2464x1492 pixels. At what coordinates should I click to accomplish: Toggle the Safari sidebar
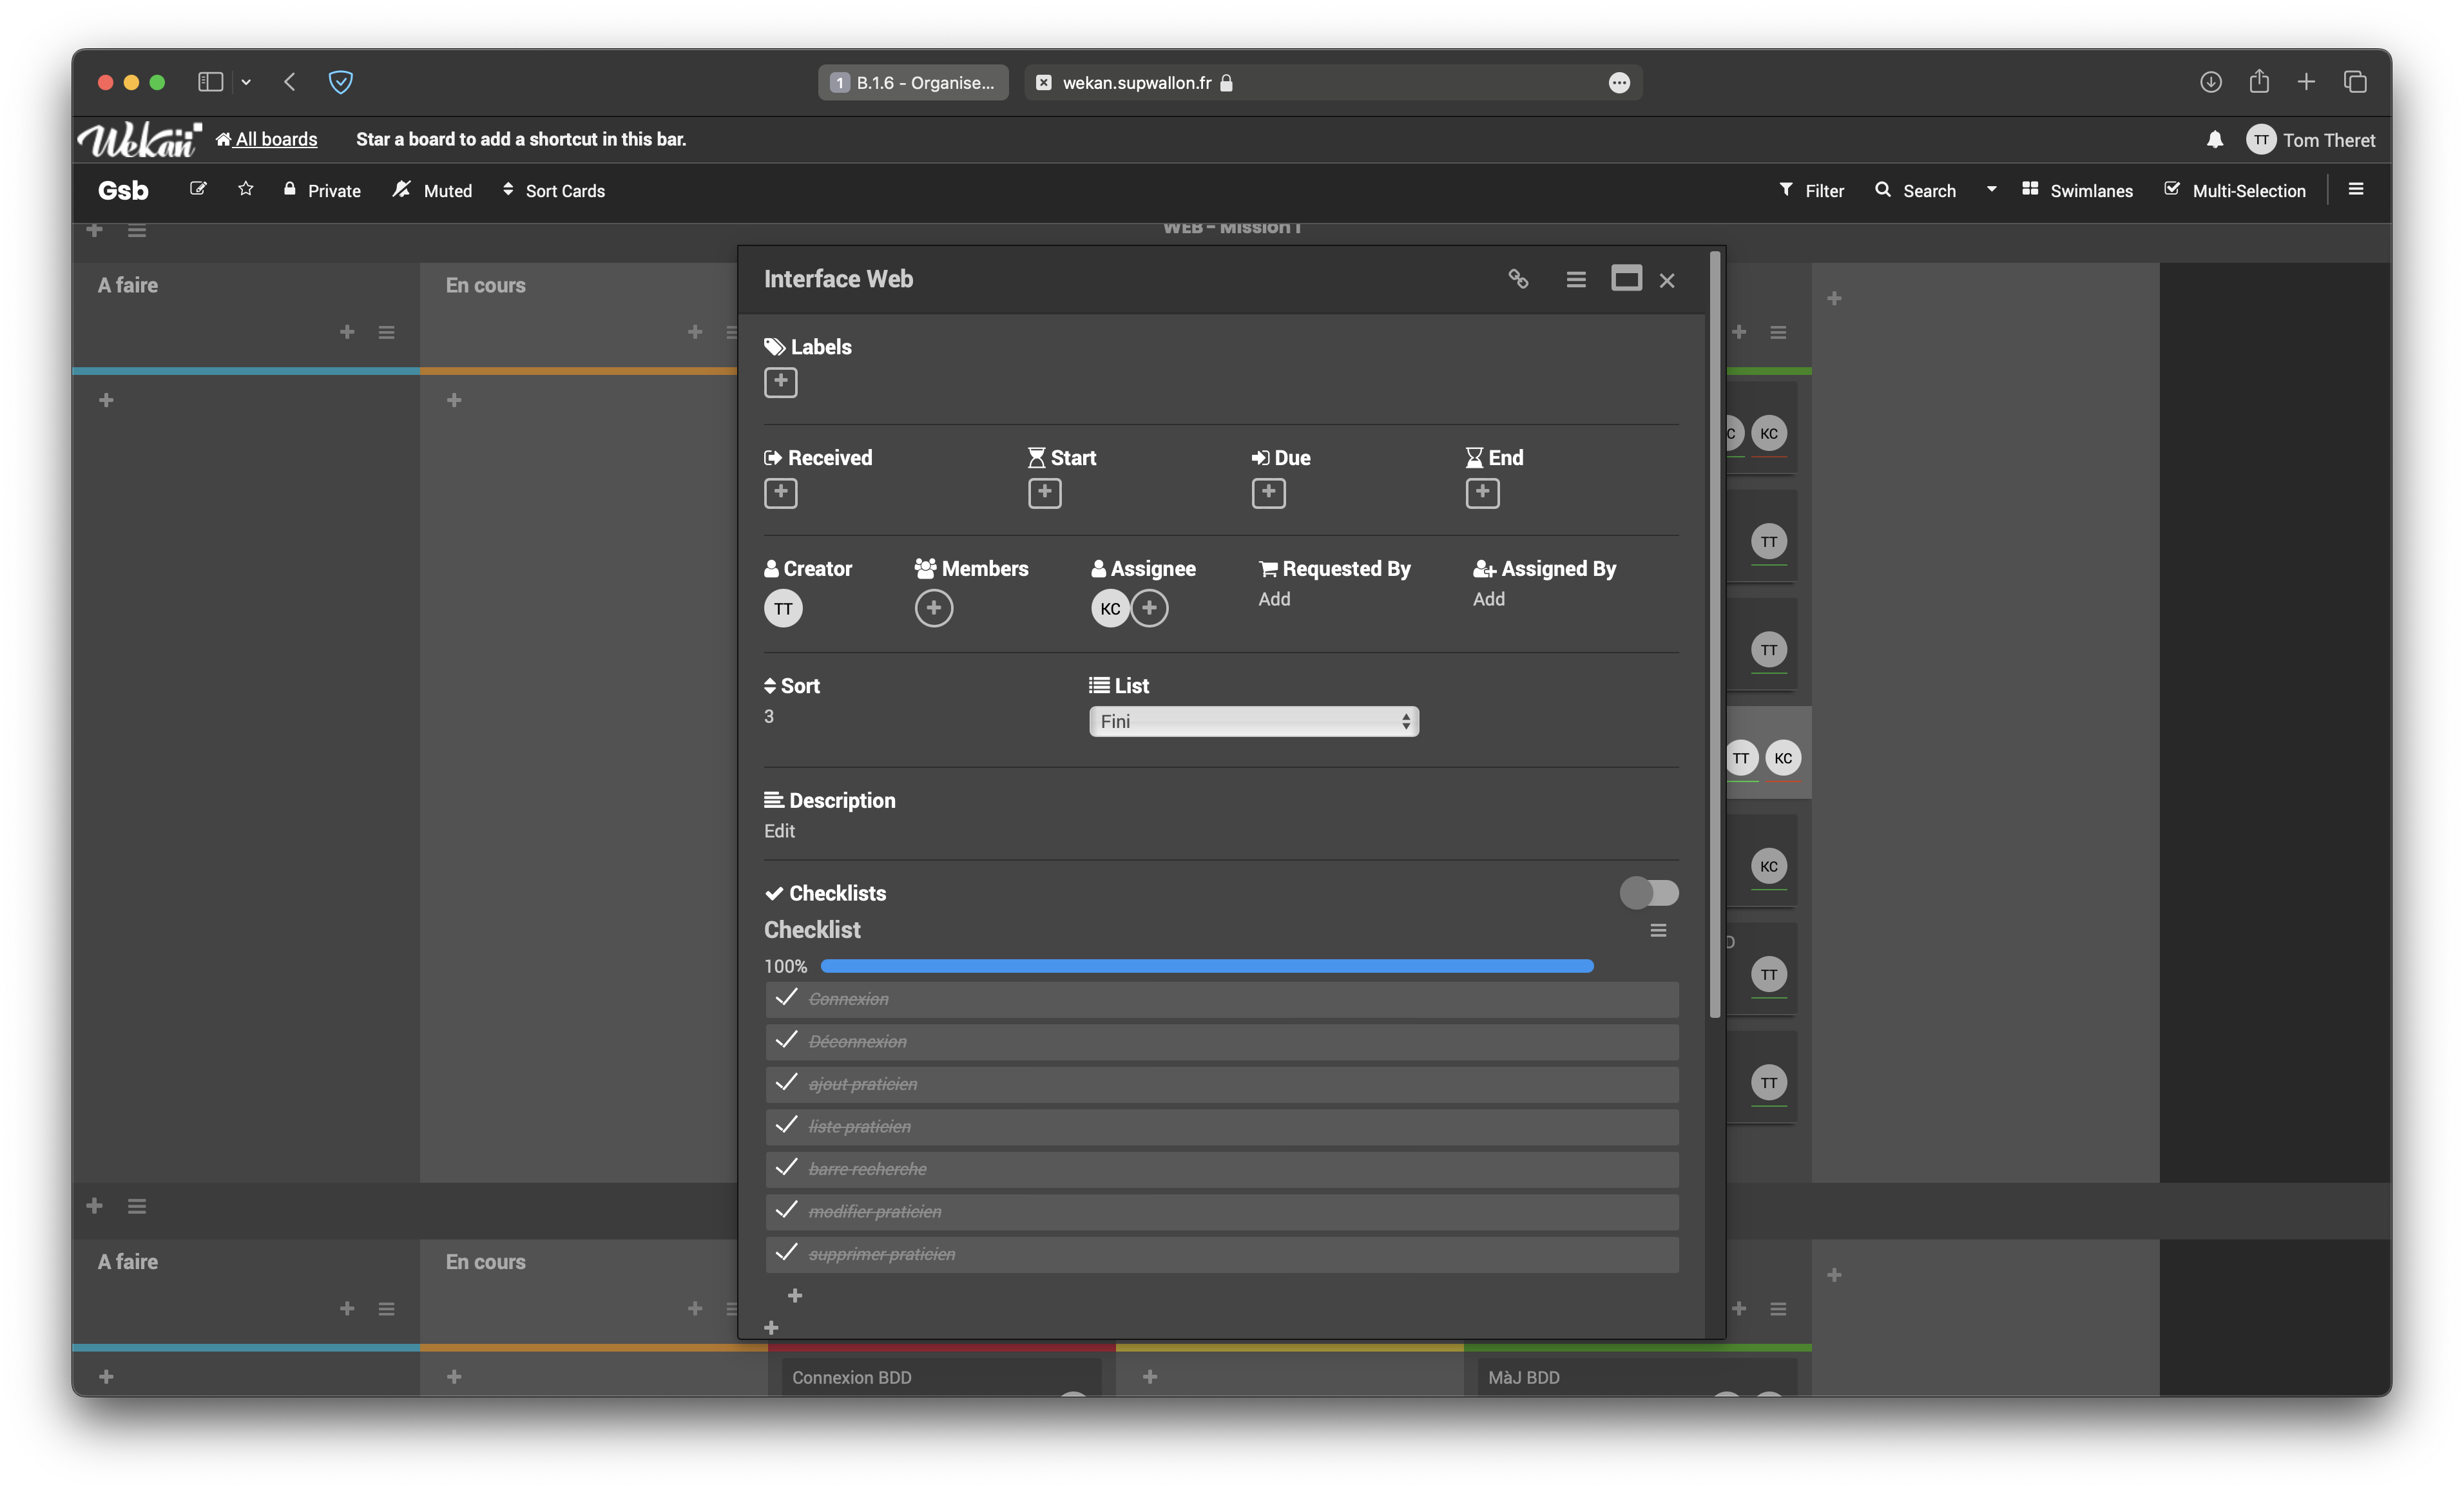click(210, 82)
